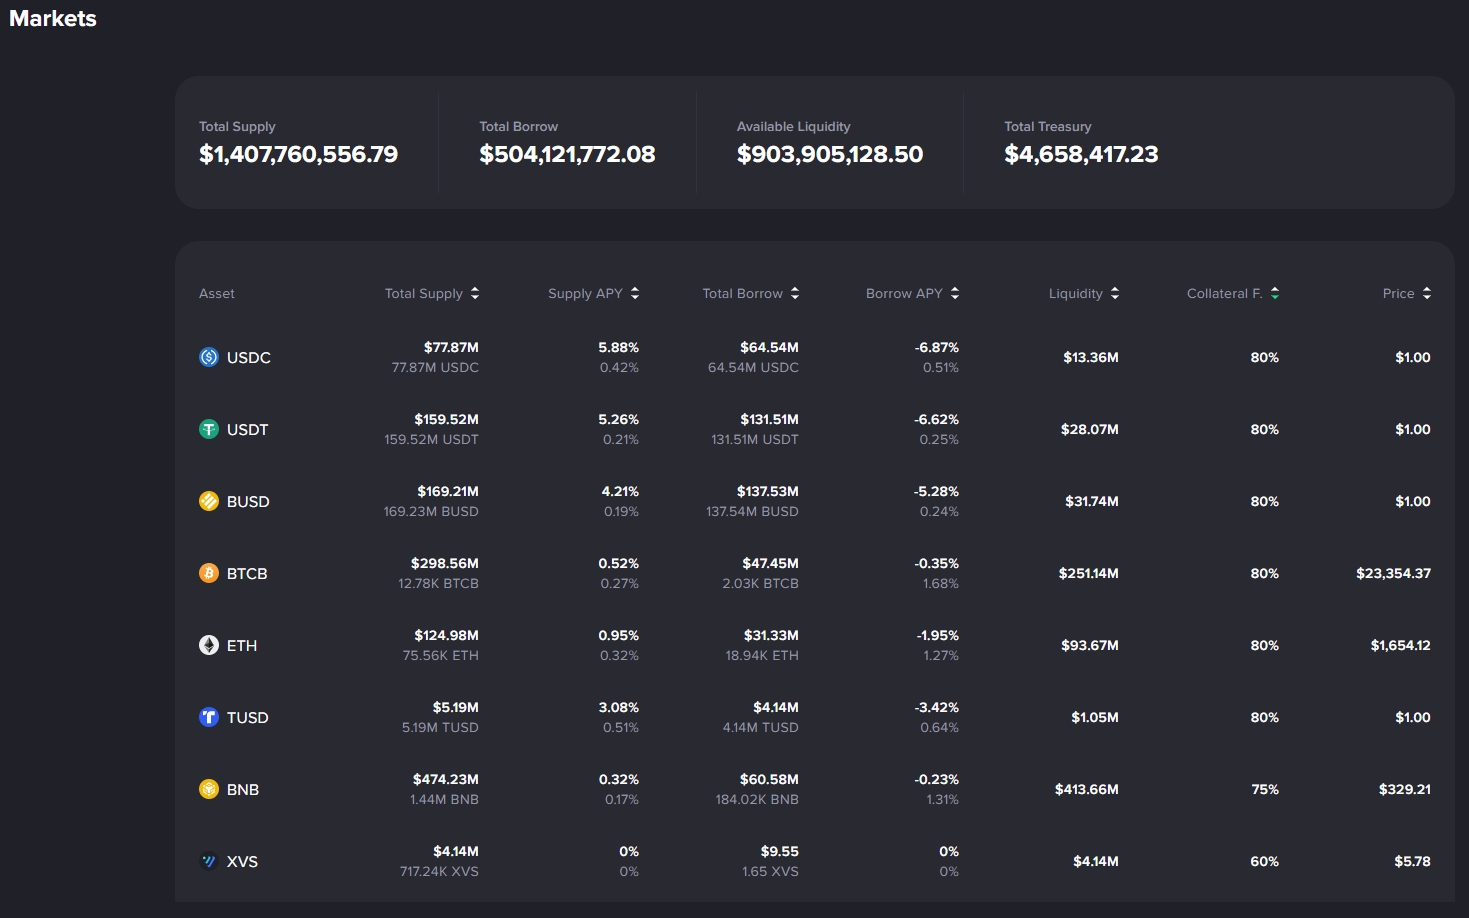Click the BNB coin icon
Viewport: 1469px width, 918px height.
point(209,789)
